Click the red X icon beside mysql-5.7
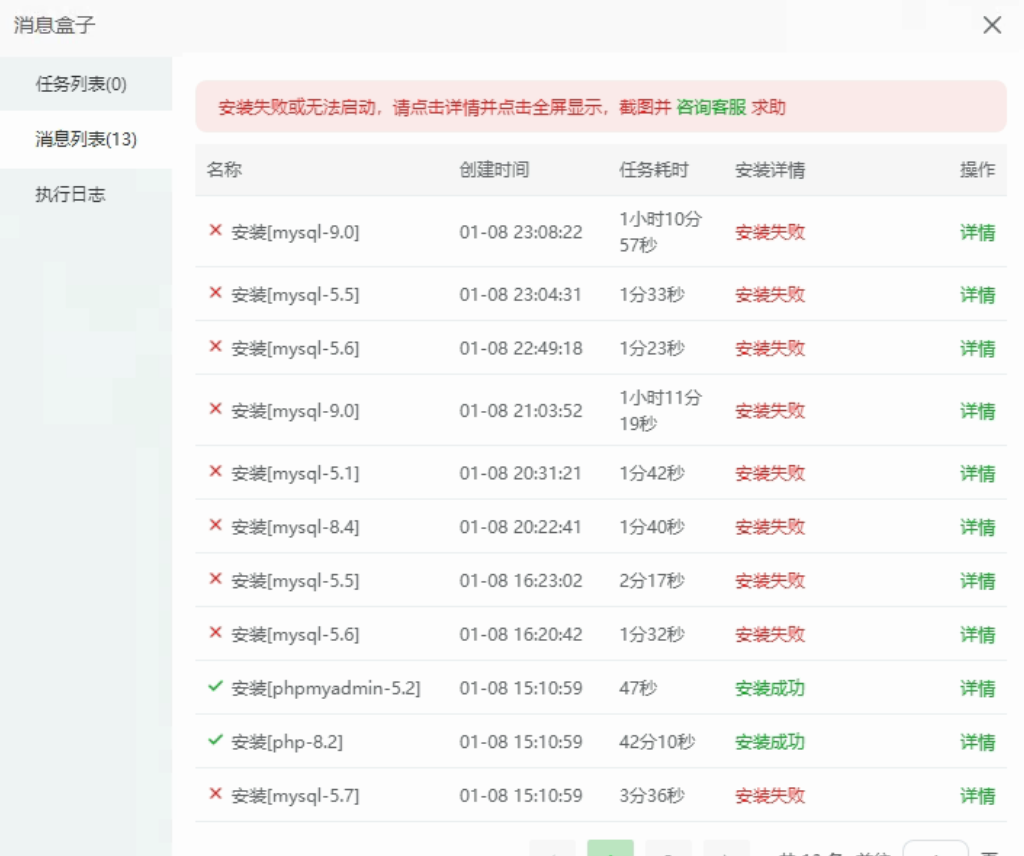The height and width of the screenshot is (856, 1024). pyautogui.click(x=215, y=795)
